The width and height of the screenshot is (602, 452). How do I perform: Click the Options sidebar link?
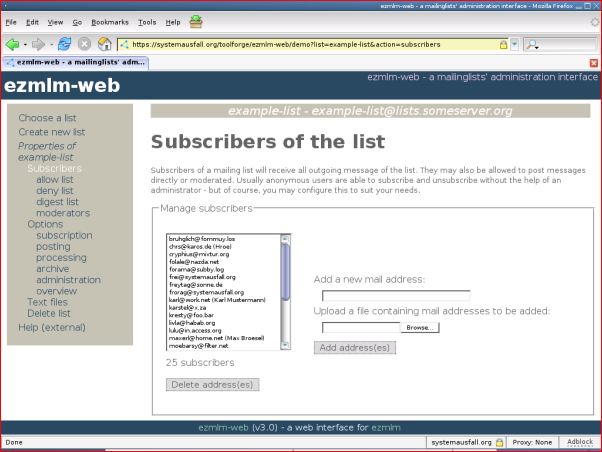(45, 224)
